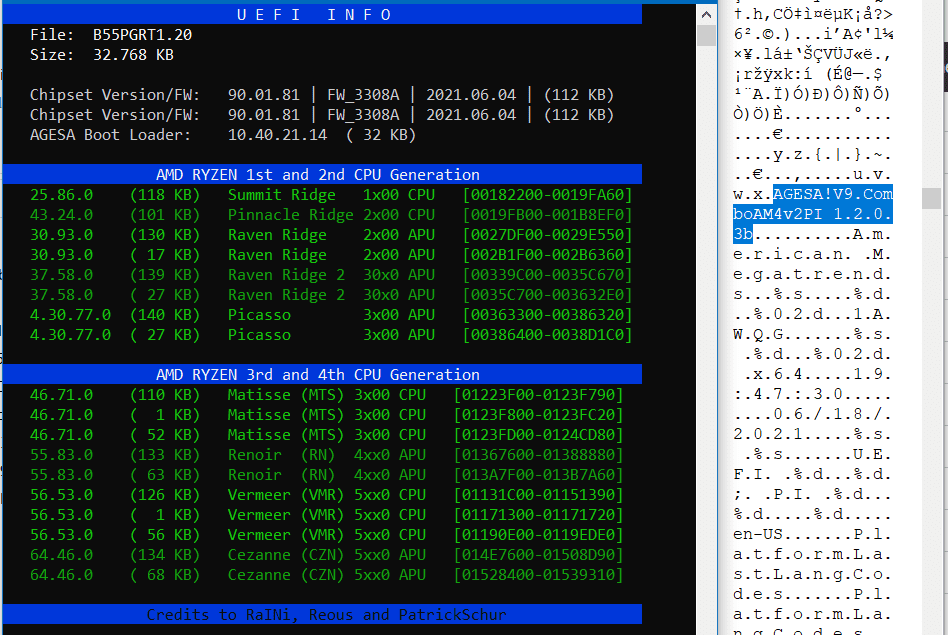Image resolution: width=948 pixels, height=635 pixels.
Task: Click the file name B55PGRT1.20
Action: [x=142, y=34]
